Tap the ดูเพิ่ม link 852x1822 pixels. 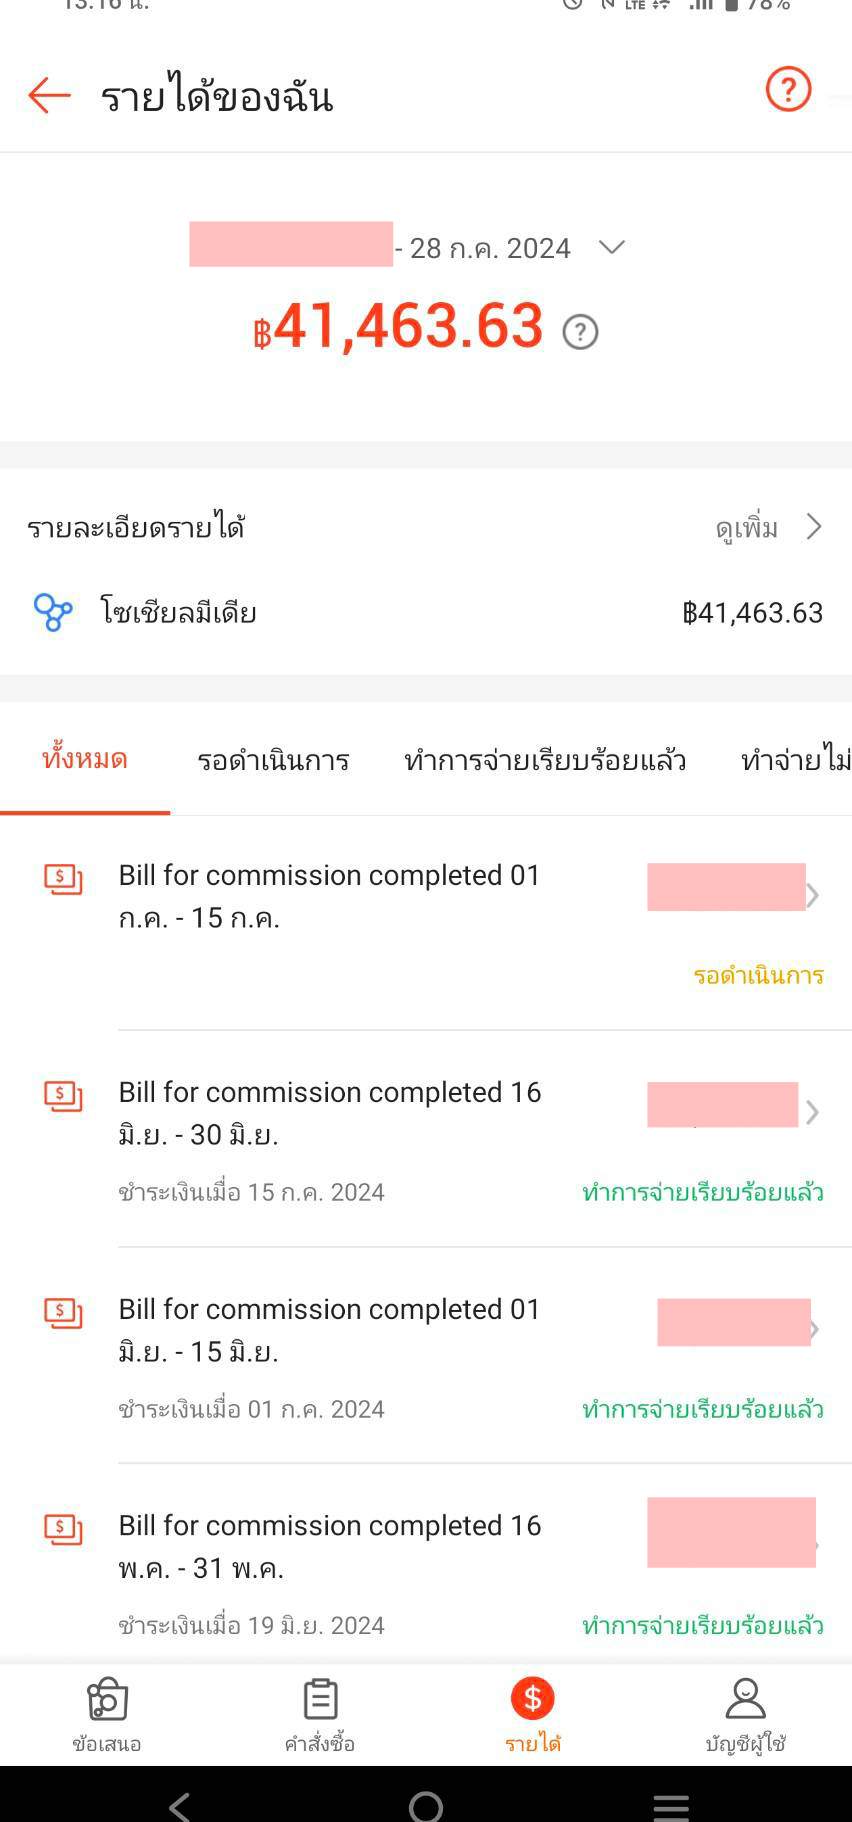pos(747,527)
